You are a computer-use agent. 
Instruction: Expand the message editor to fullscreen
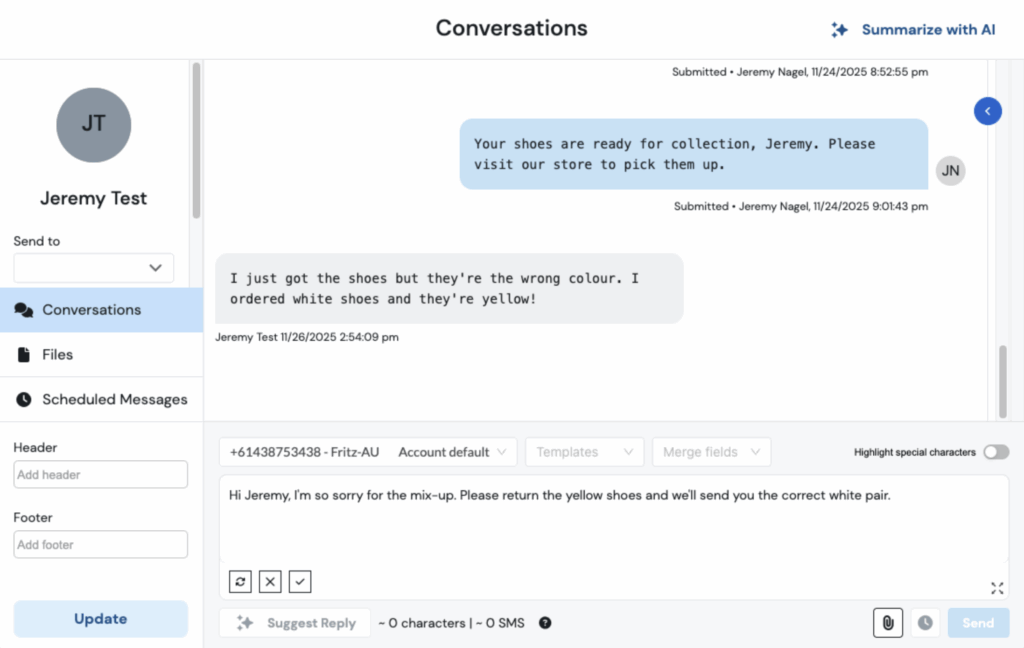coord(997,588)
